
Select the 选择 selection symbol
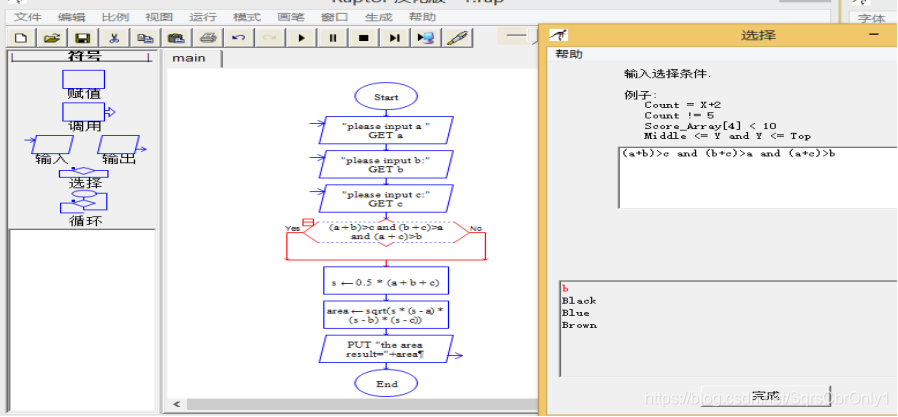[84, 178]
